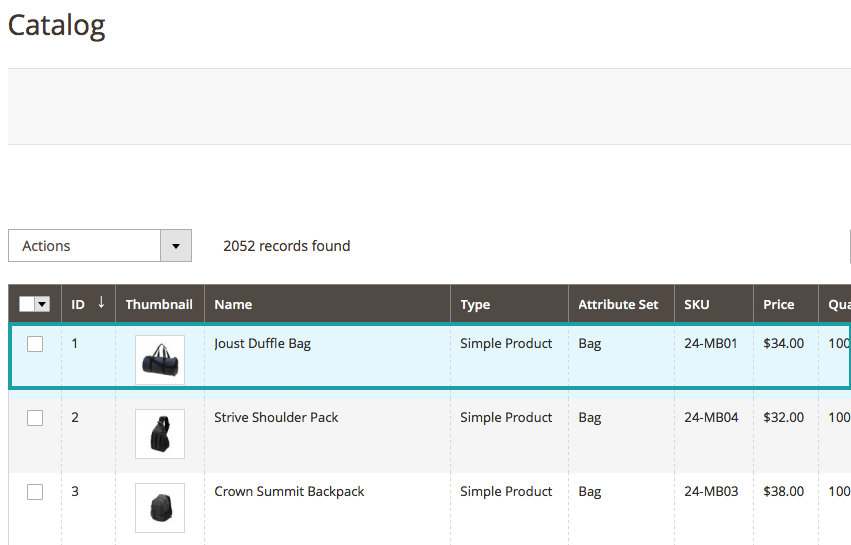
Task: Click the 24-MB01 SKU cell
Action: click(710, 344)
